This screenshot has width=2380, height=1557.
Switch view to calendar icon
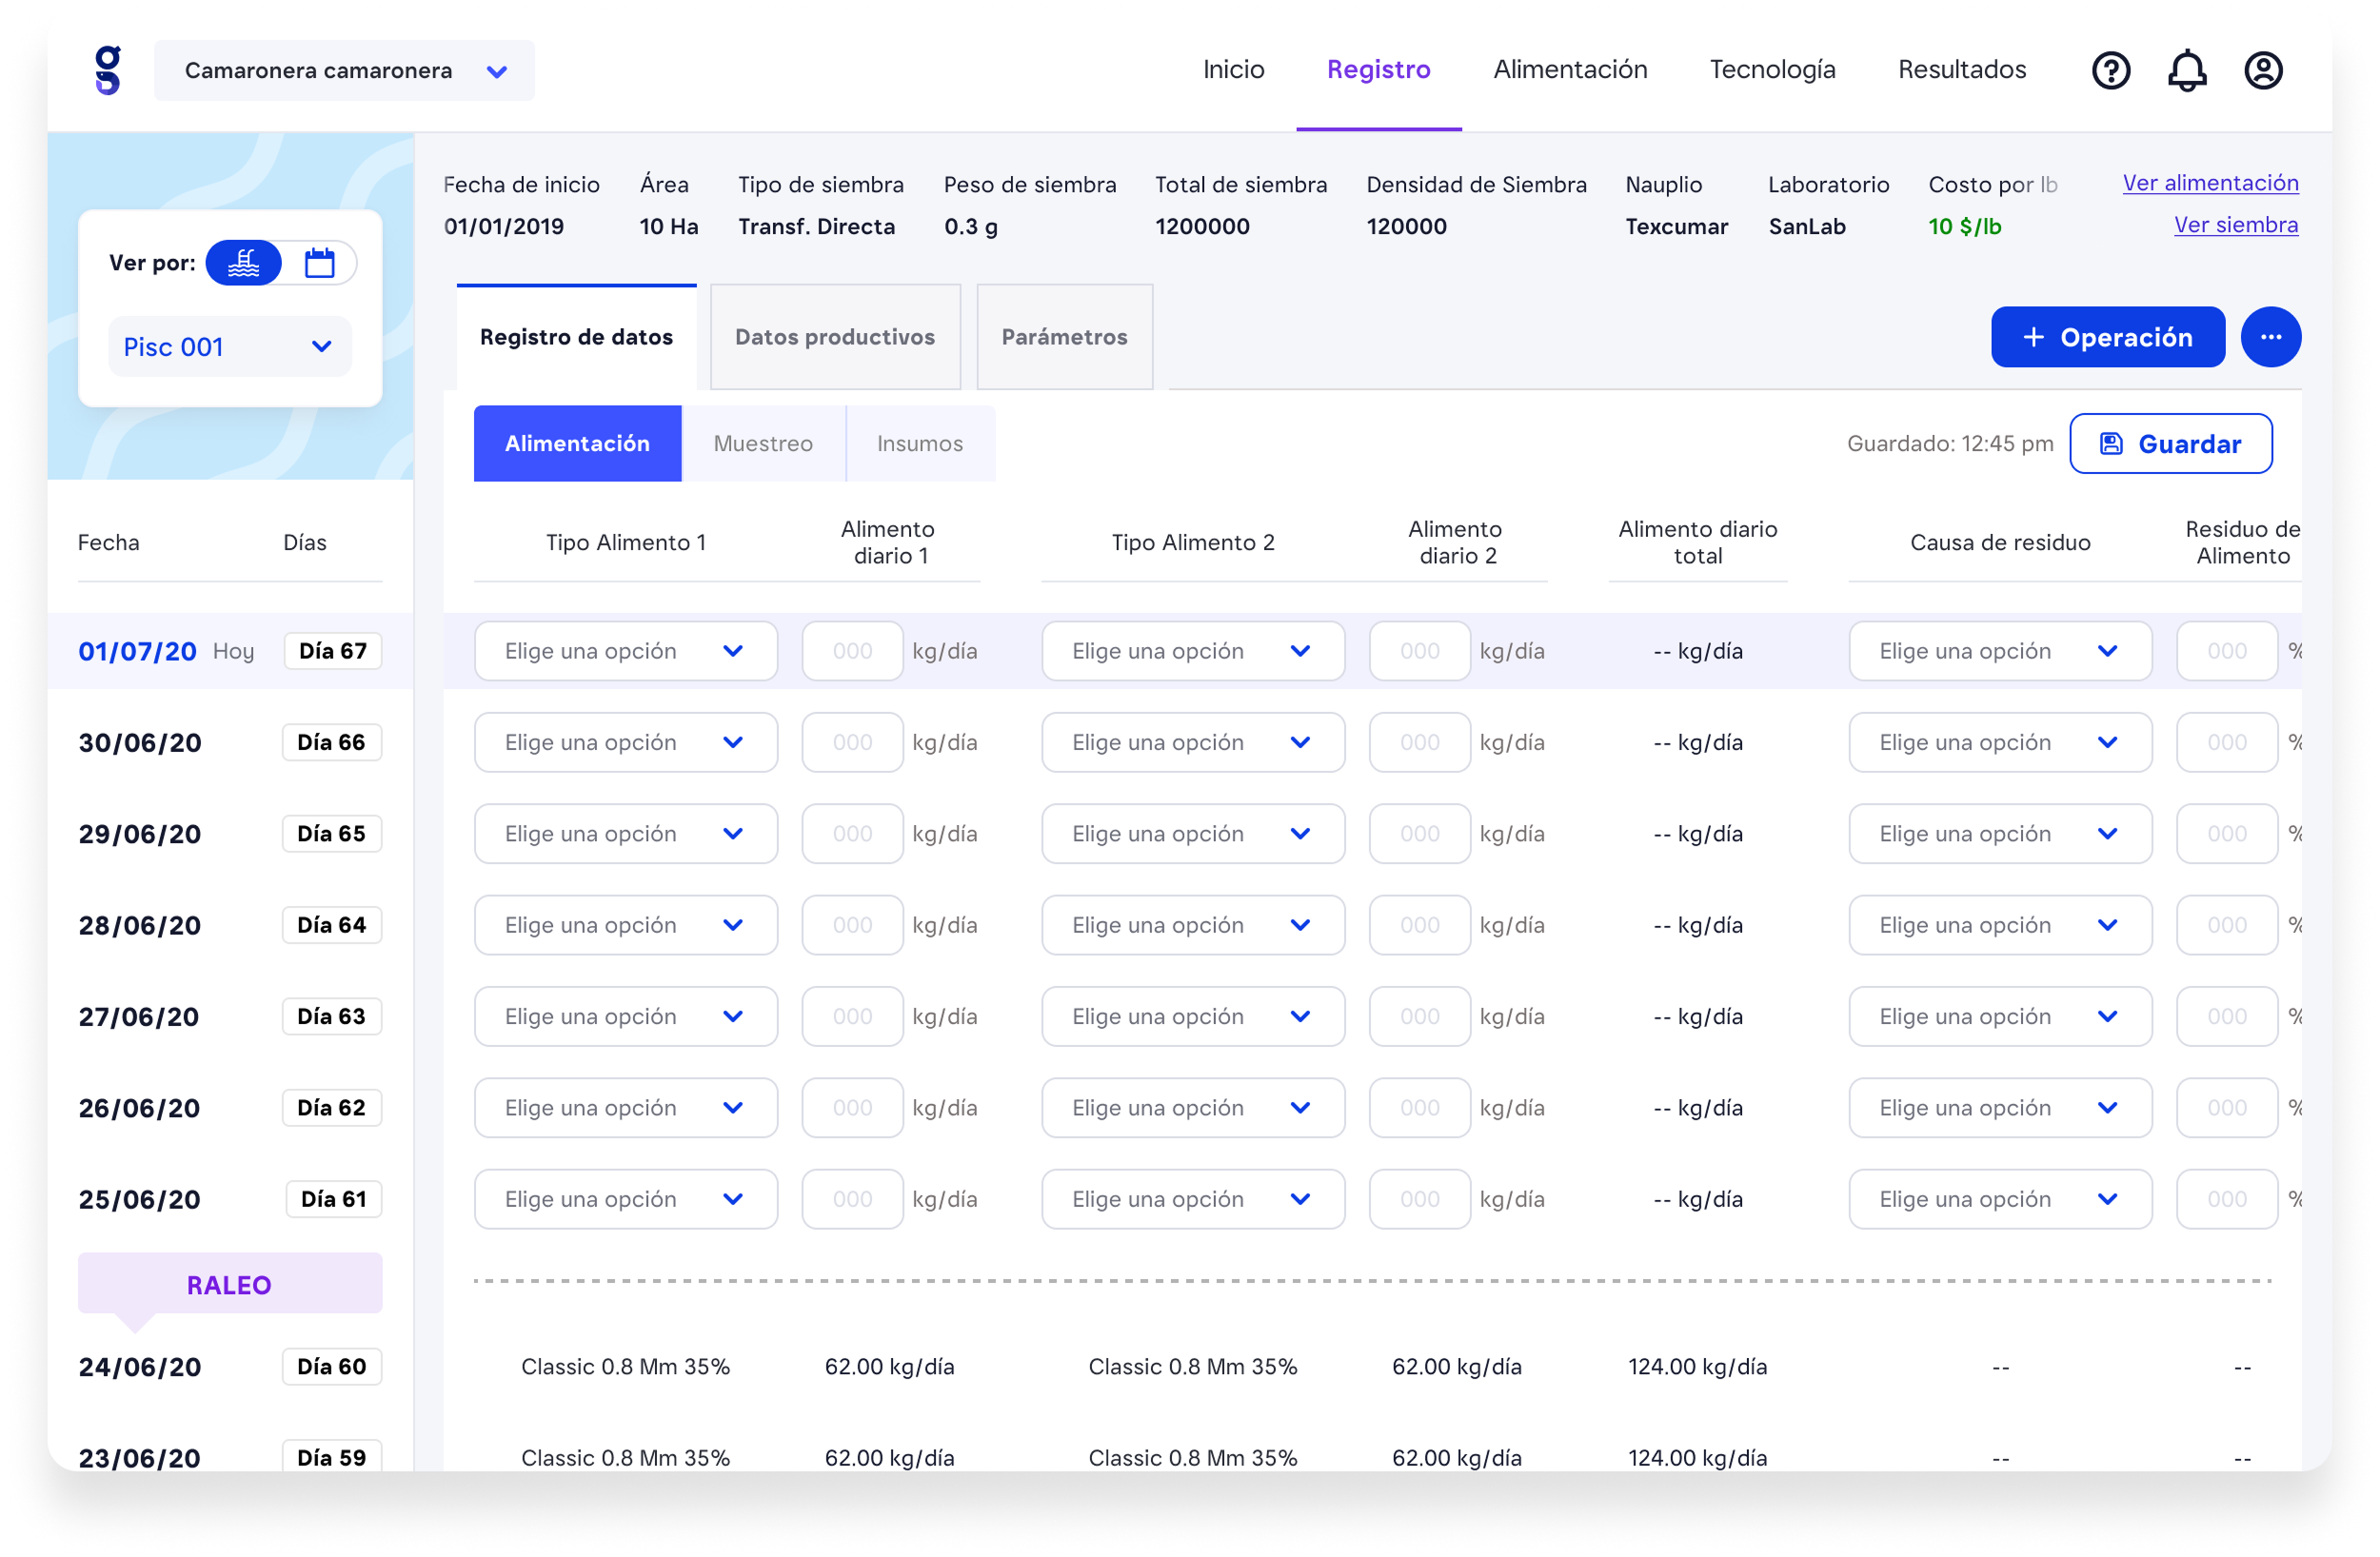click(x=319, y=263)
